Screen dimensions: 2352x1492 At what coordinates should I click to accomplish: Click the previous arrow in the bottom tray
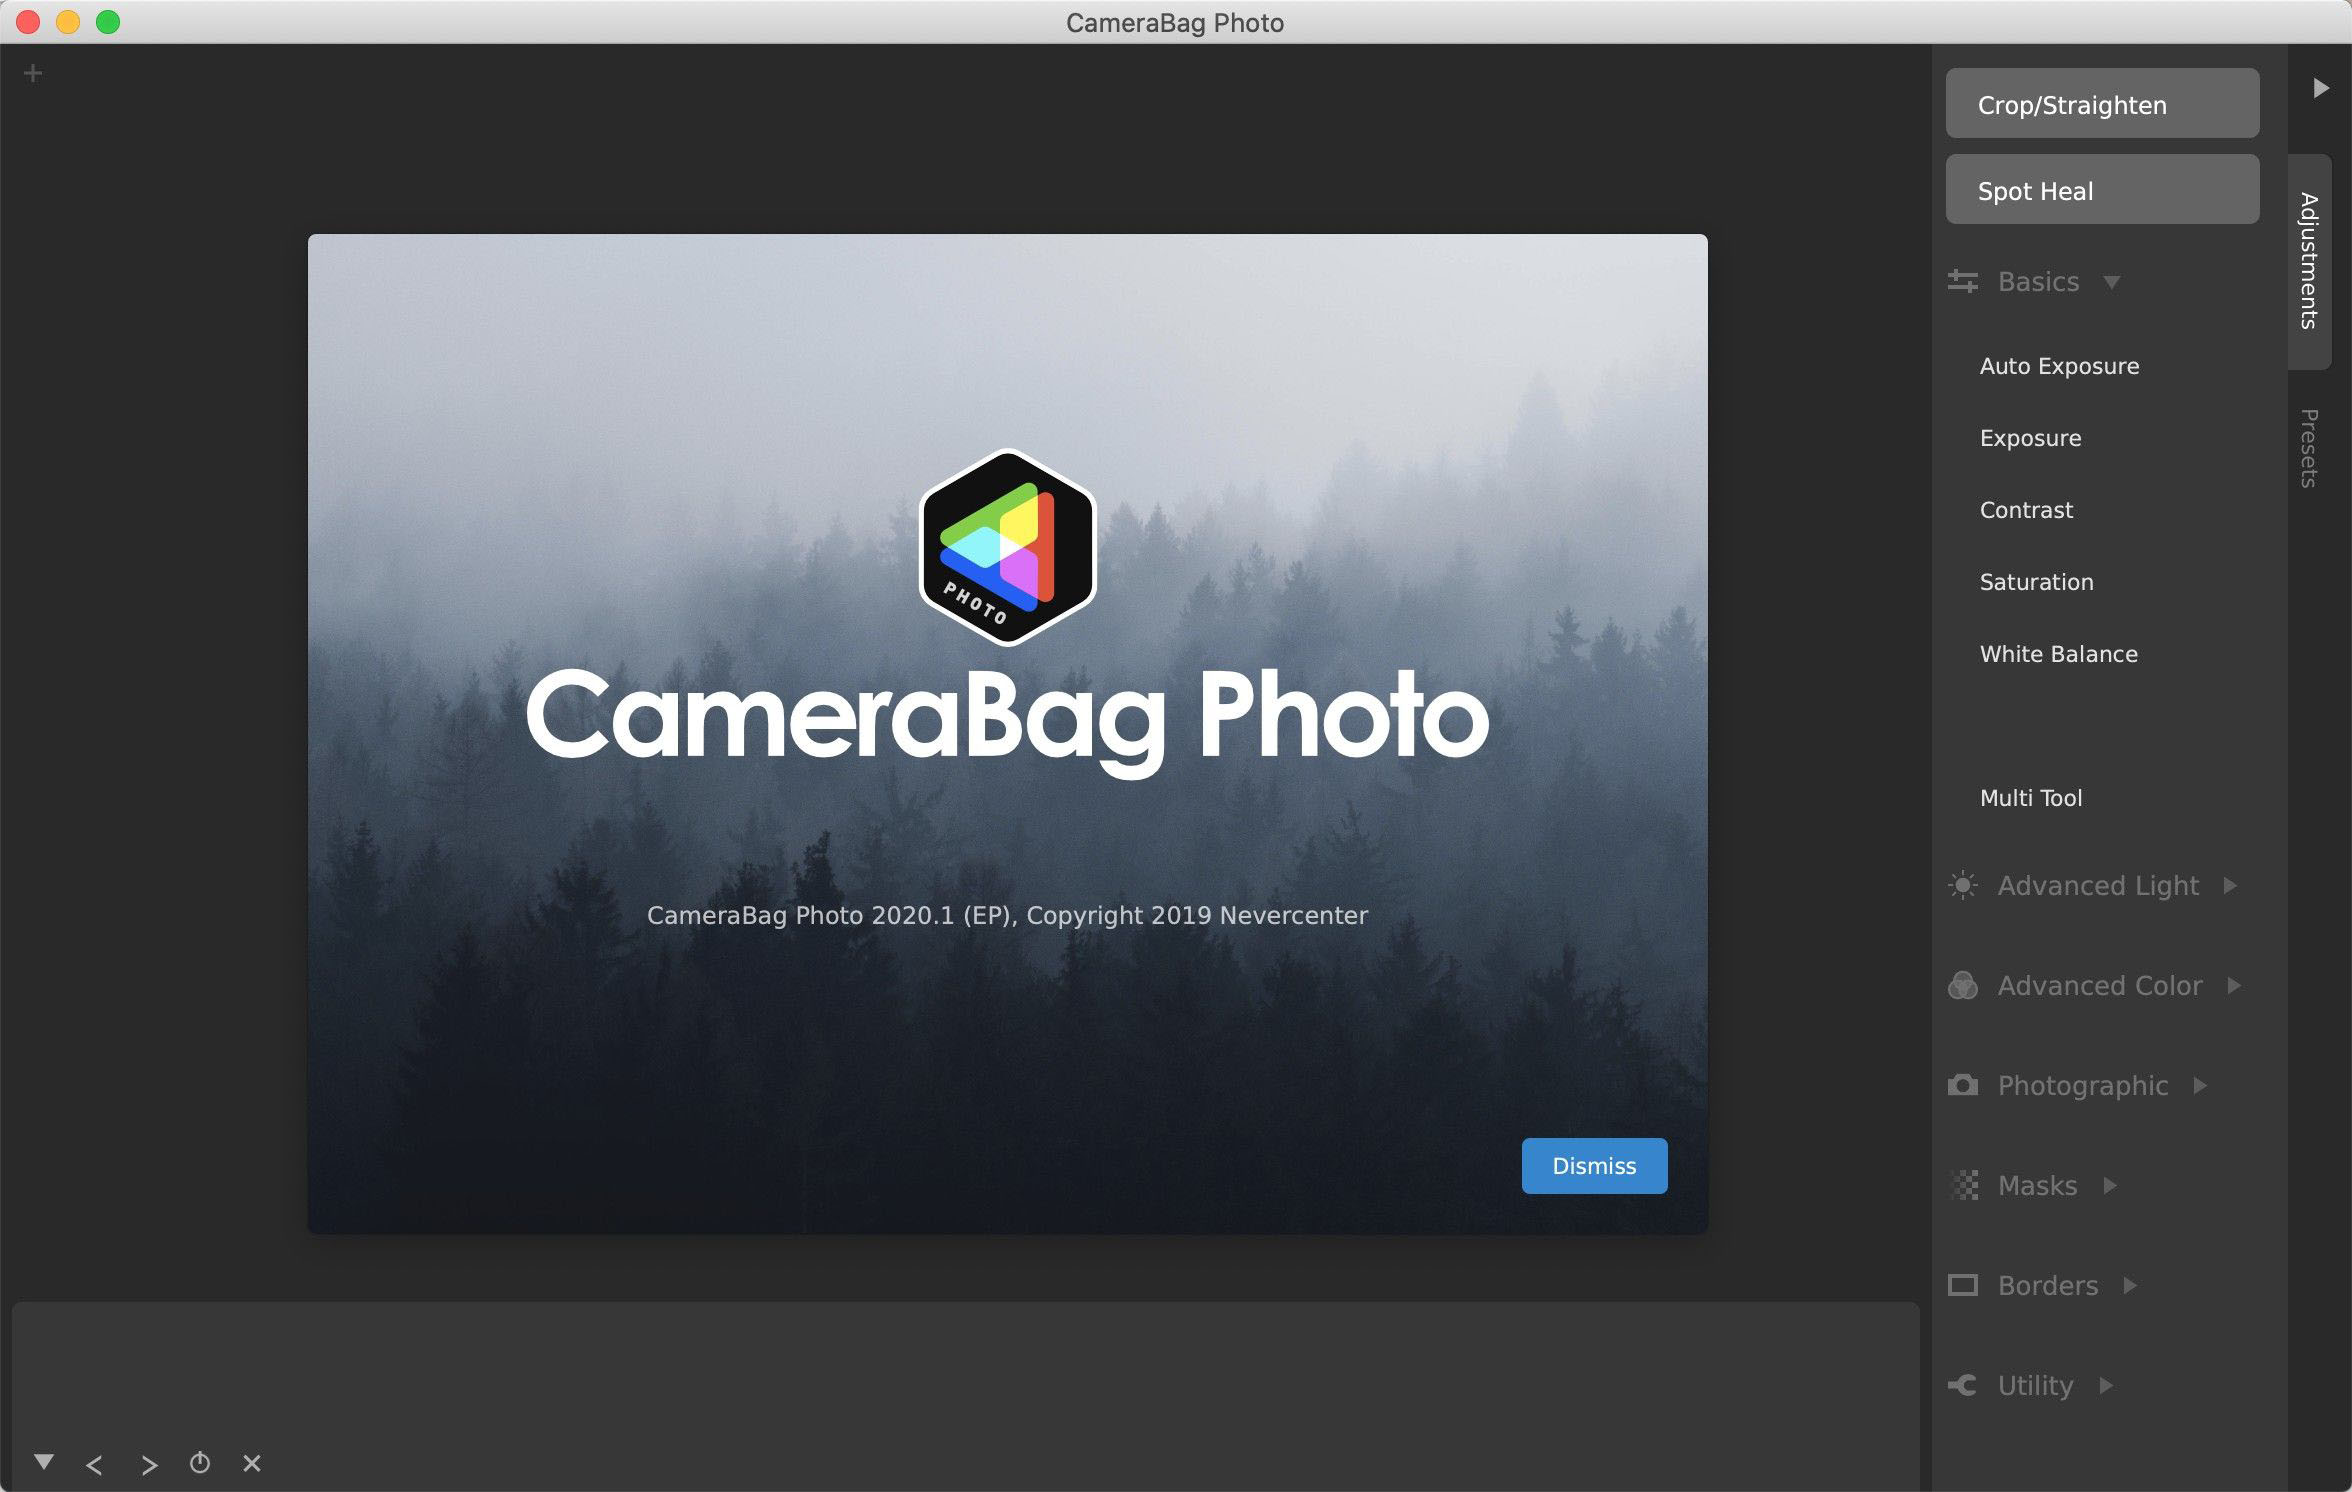point(95,1465)
